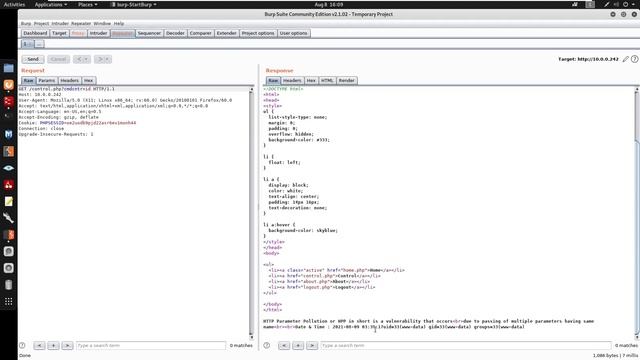640x360 pixels.
Task: Switch to the Sequencer tab
Action: click(149, 33)
